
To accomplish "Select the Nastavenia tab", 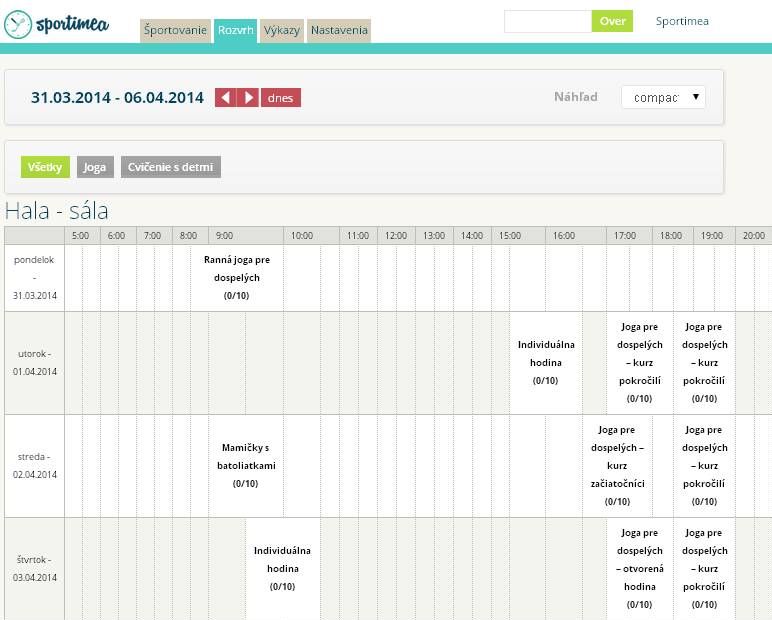I will (x=339, y=31).
